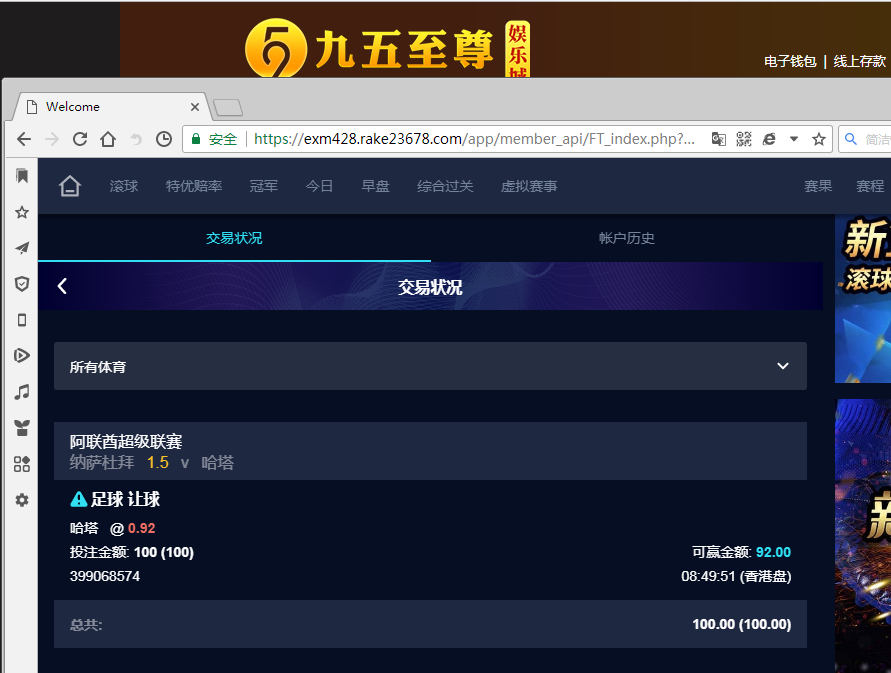Click the URL address field
Viewport: 891px width, 673px height.
click(x=474, y=139)
